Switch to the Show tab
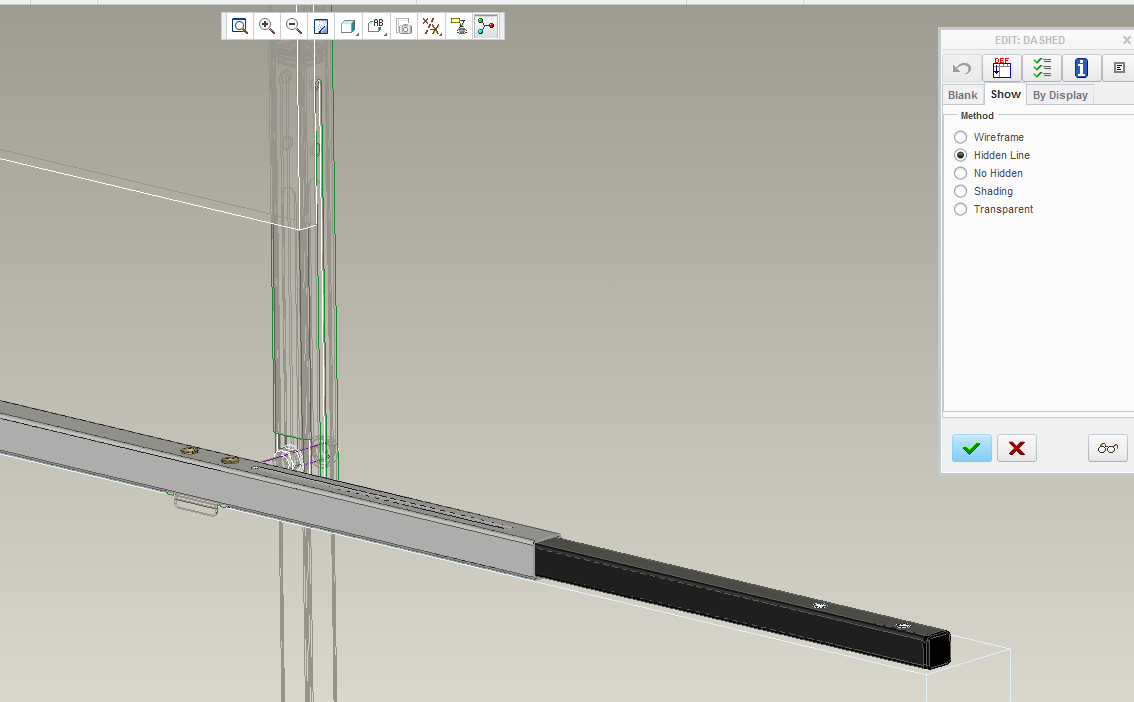This screenshot has height=702, width=1134. click(x=1005, y=94)
